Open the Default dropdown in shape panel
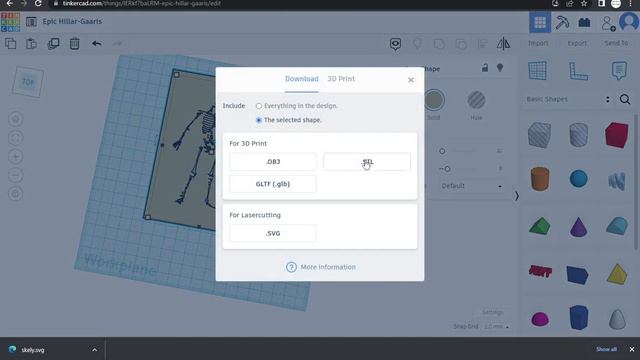Screen dimensions: 640x360 click(471, 186)
